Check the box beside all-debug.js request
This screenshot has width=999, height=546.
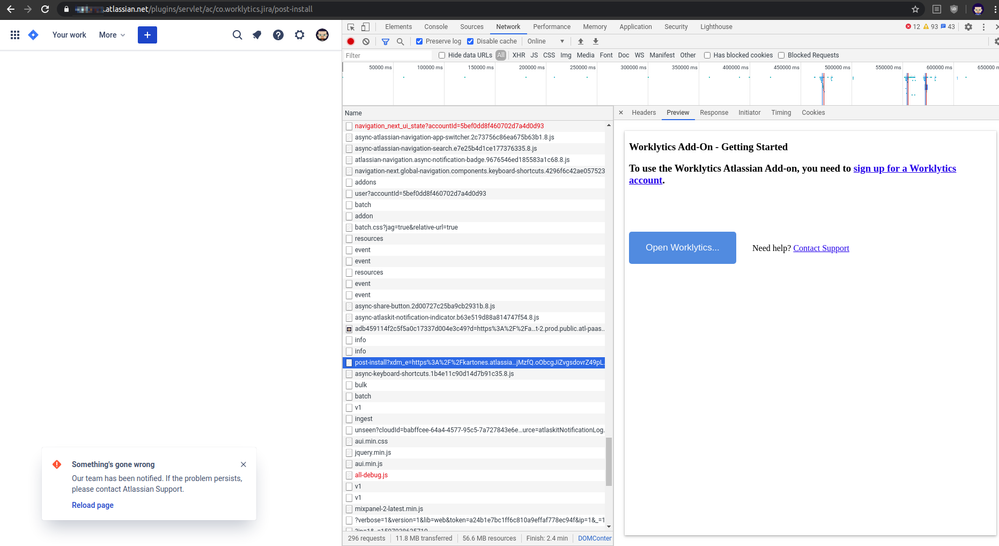(349, 475)
